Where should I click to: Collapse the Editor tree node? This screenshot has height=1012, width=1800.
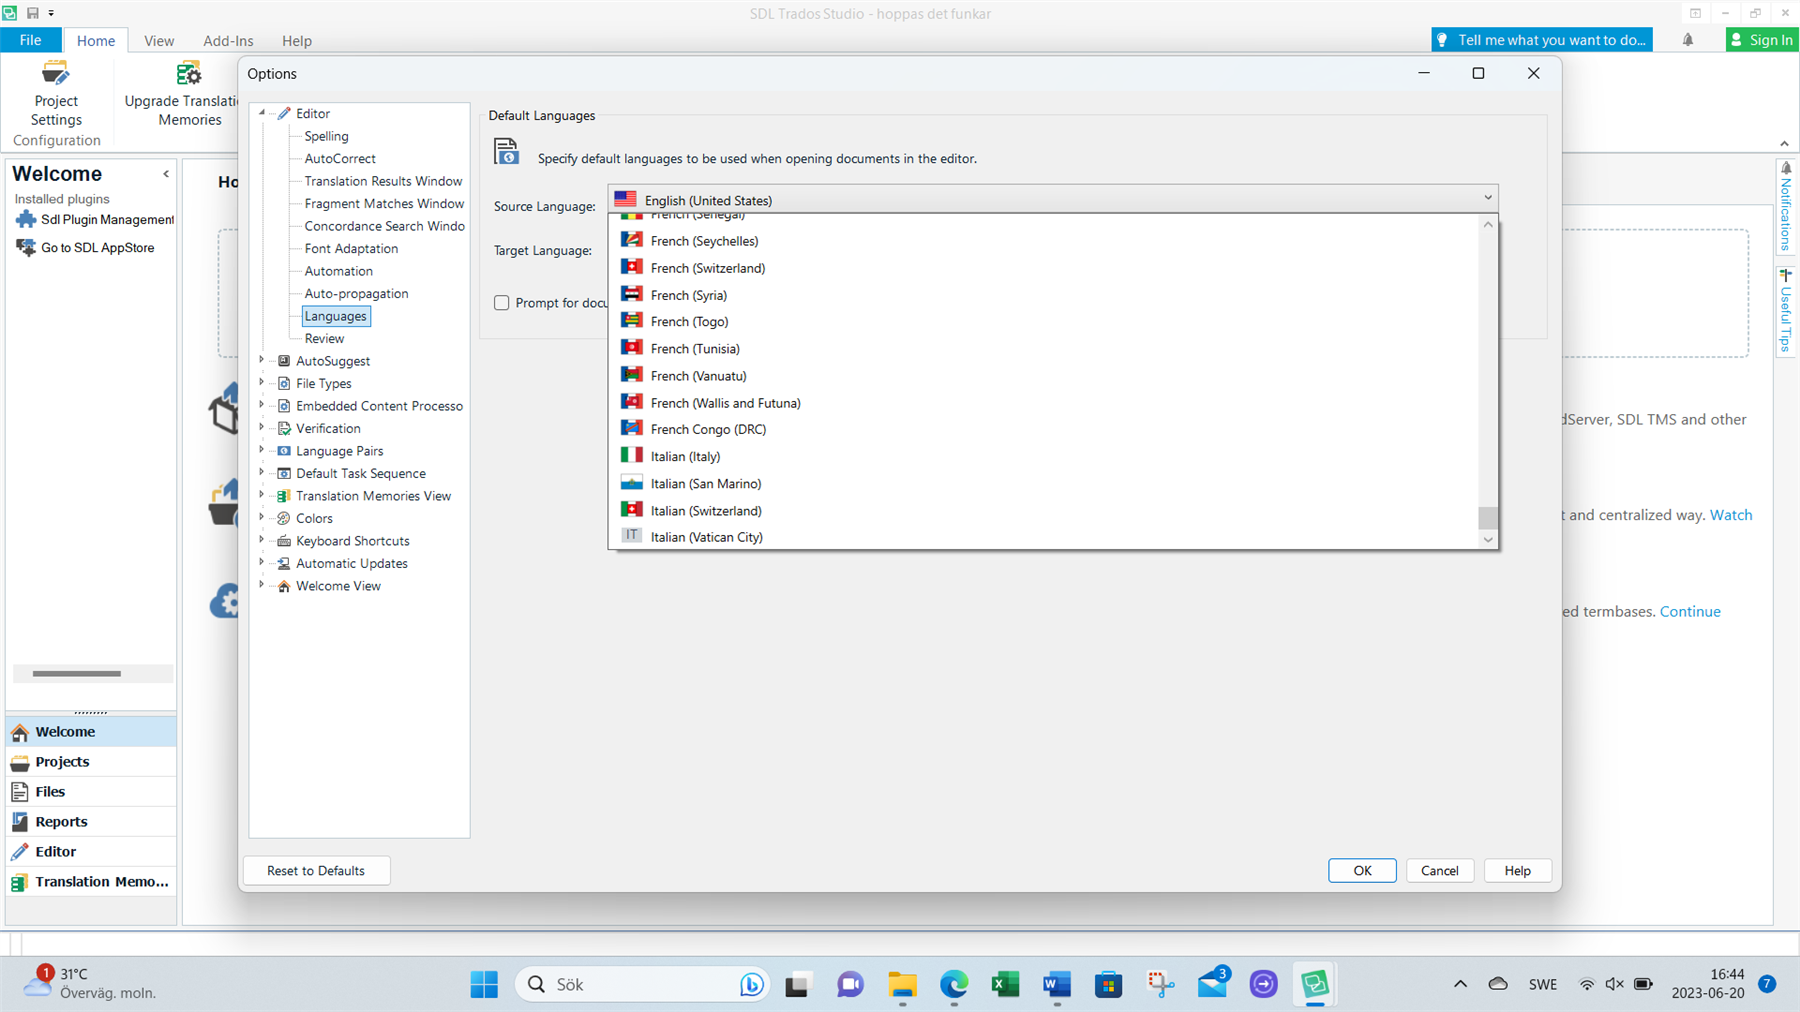pos(262,113)
